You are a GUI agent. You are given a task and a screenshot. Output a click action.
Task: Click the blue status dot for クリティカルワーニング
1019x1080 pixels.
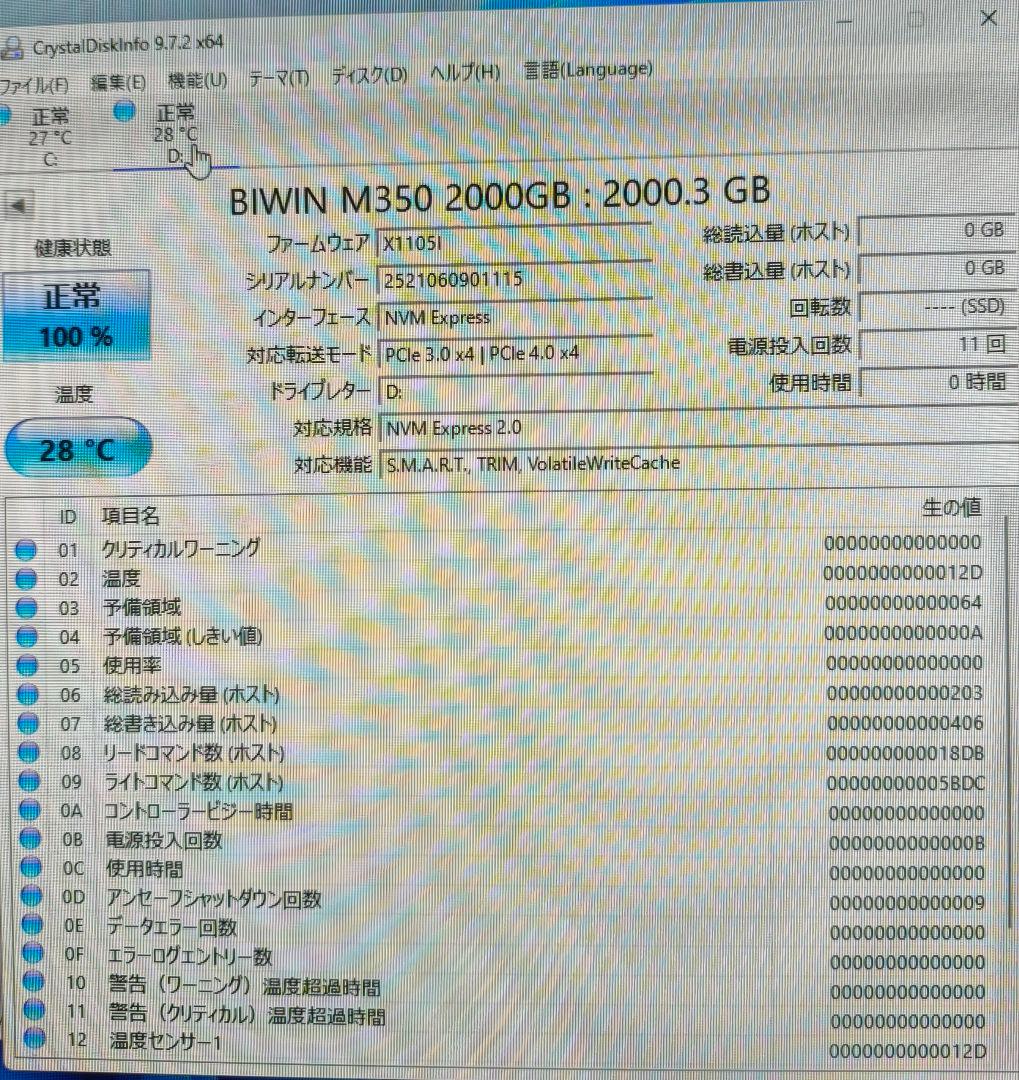[x=26, y=549]
